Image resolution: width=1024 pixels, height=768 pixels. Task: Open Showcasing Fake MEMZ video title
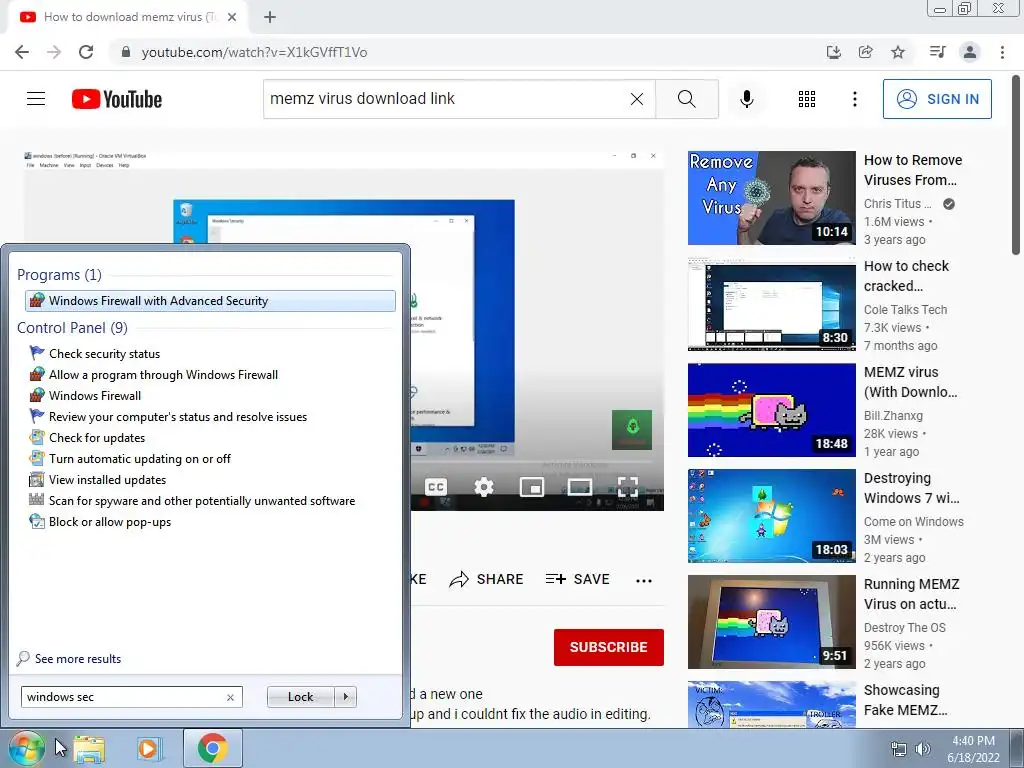[x=906, y=700]
